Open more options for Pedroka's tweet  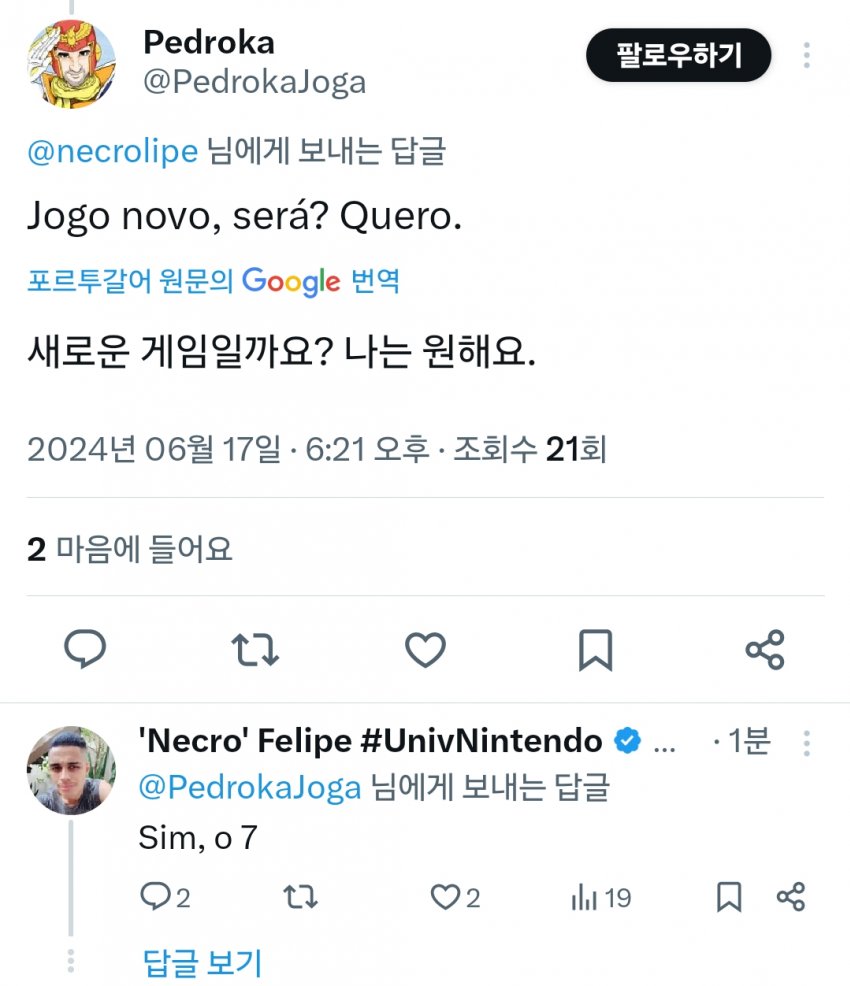(x=807, y=56)
